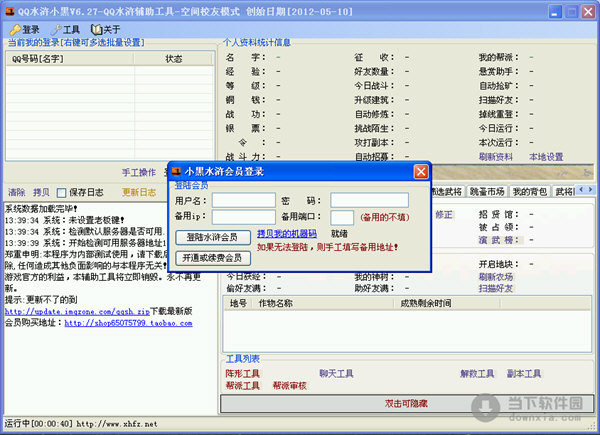The image size is (600, 435).
Task: Click the 状态 column header
Action: pos(173,59)
